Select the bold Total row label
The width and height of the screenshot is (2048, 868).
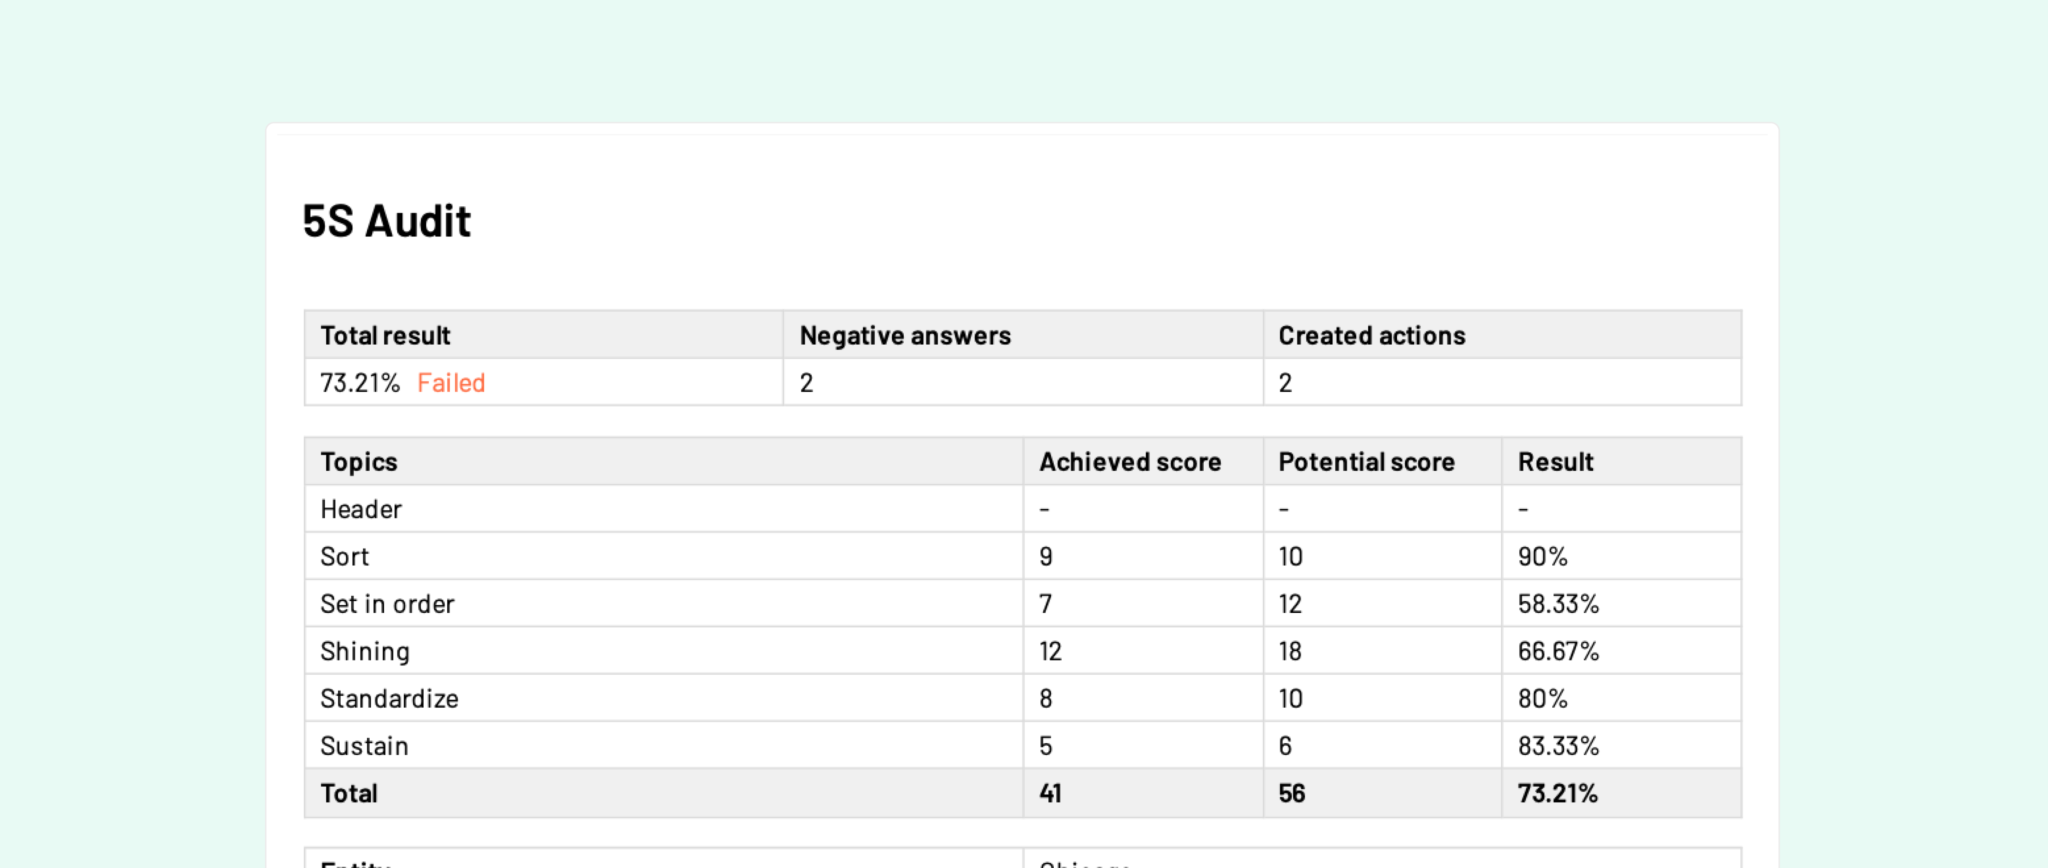point(348,794)
